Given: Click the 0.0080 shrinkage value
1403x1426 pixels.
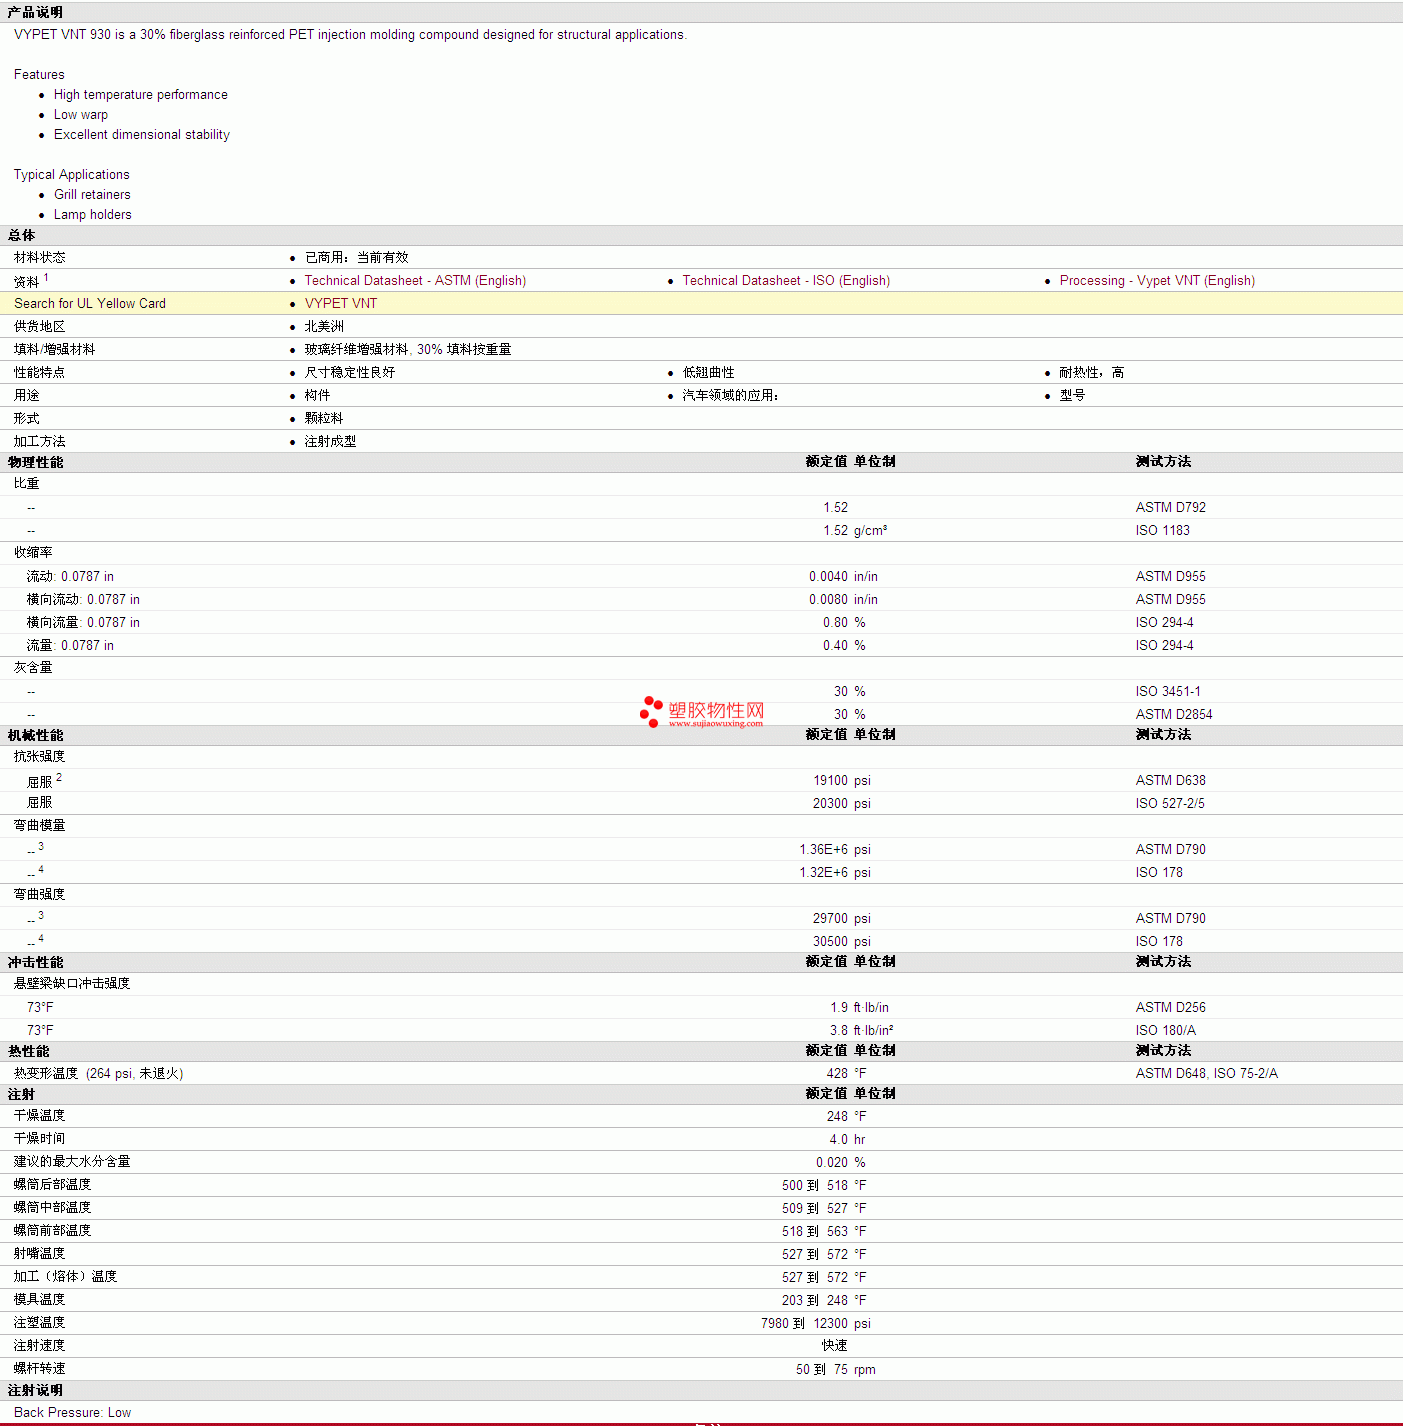Looking at the screenshot, I should (828, 600).
